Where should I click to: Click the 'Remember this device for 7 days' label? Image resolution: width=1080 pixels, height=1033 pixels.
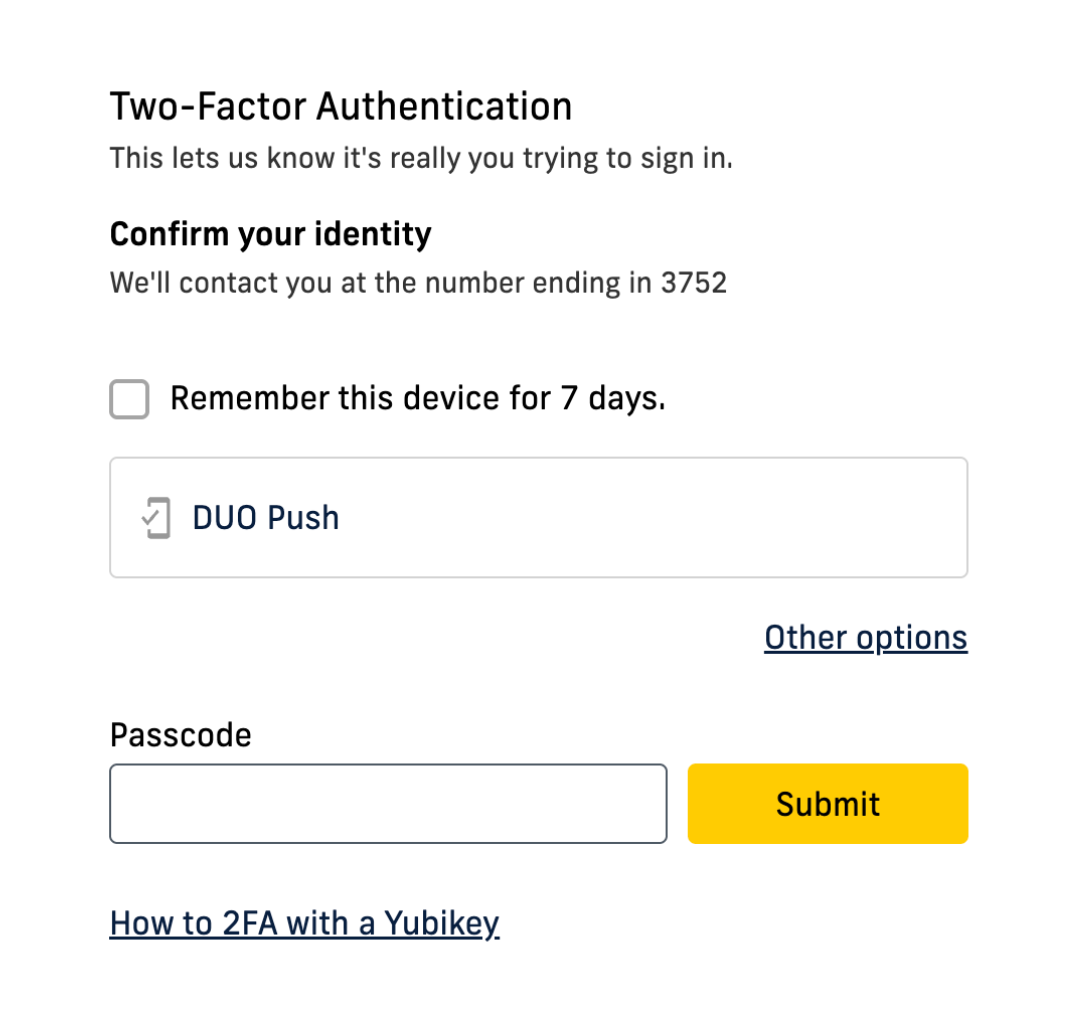click(x=417, y=399)
